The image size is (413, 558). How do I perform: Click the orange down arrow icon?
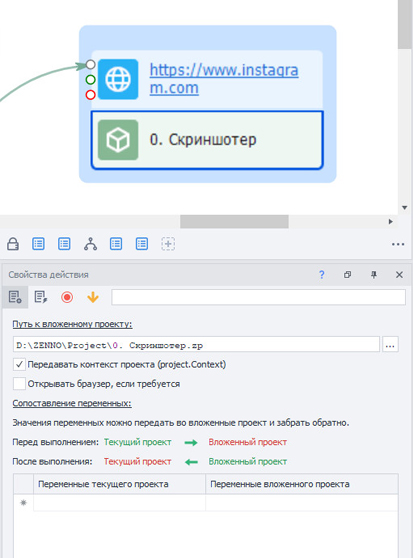click(93, 297)
